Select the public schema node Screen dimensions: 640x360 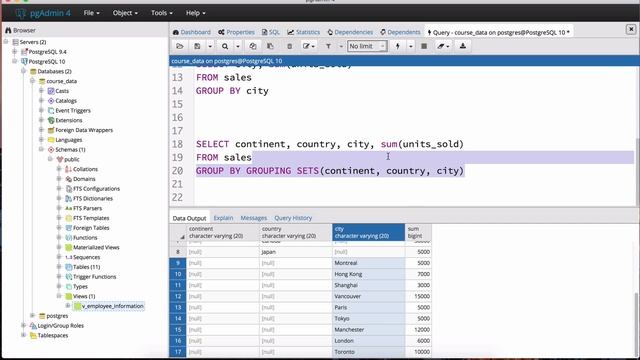coord(71,160)
